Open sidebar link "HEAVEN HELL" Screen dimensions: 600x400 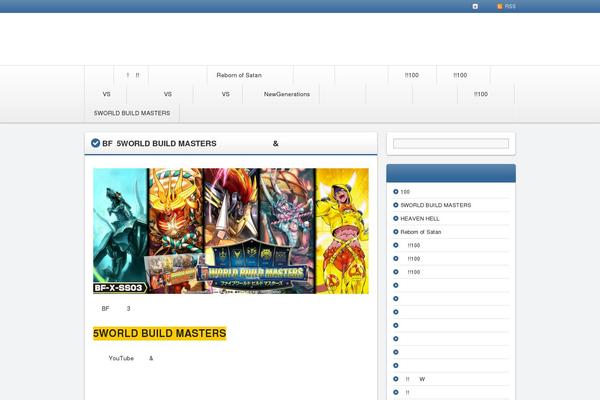[420, 219]
